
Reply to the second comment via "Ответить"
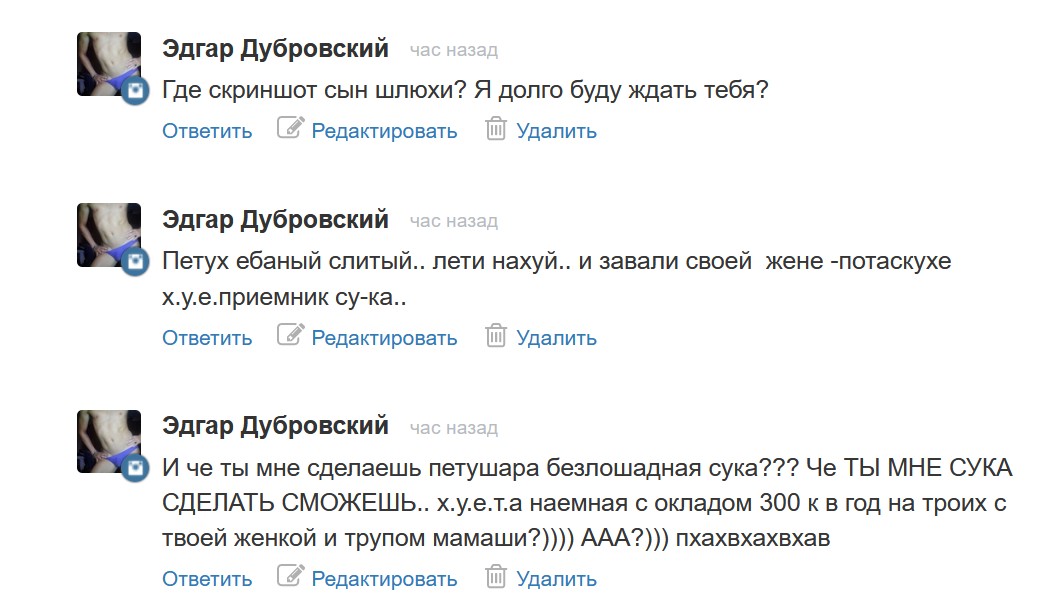pos(207,338)
